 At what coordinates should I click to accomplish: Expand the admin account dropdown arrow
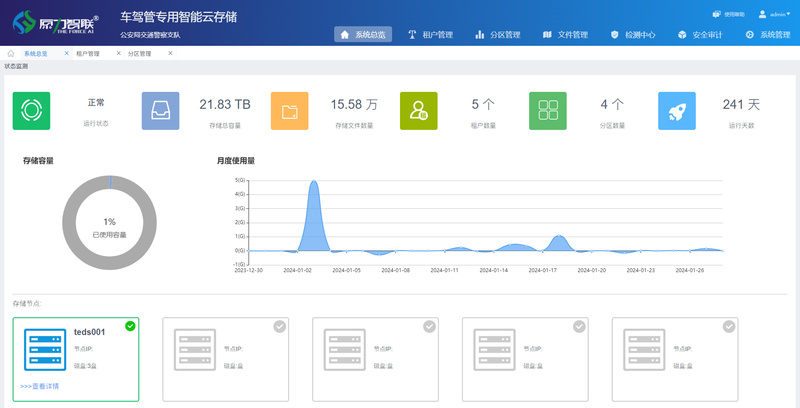(x=788, y=14)
